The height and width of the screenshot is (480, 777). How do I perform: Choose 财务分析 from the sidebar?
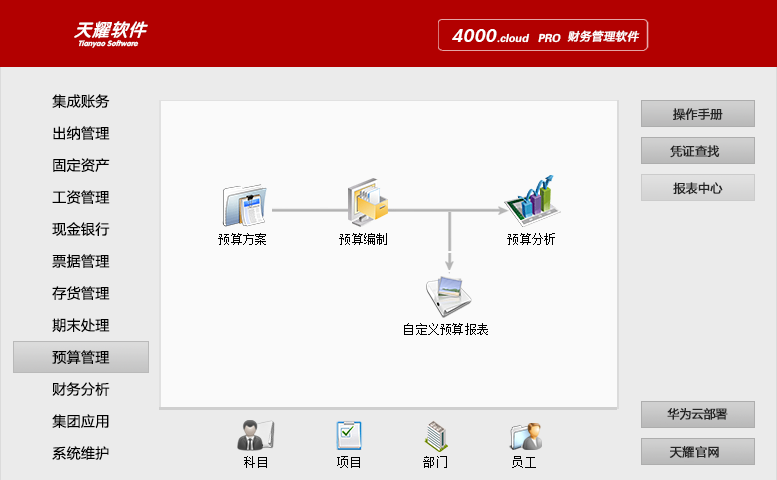click(x=81, y=389)
